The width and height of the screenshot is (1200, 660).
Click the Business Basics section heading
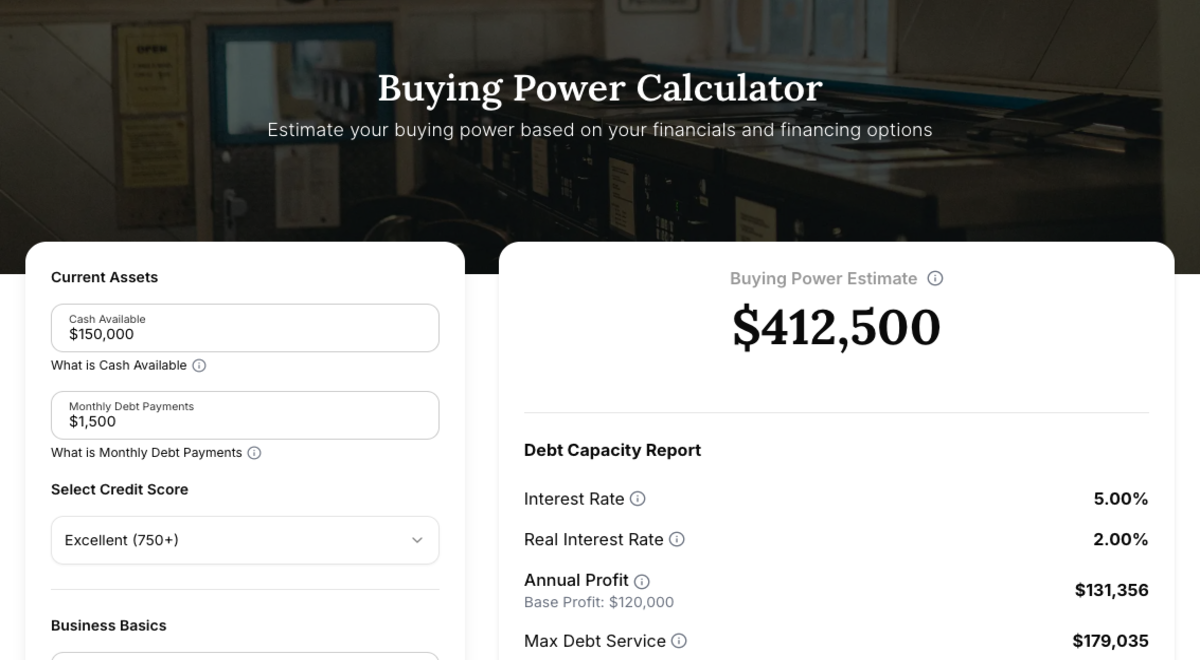coord(109,626)
